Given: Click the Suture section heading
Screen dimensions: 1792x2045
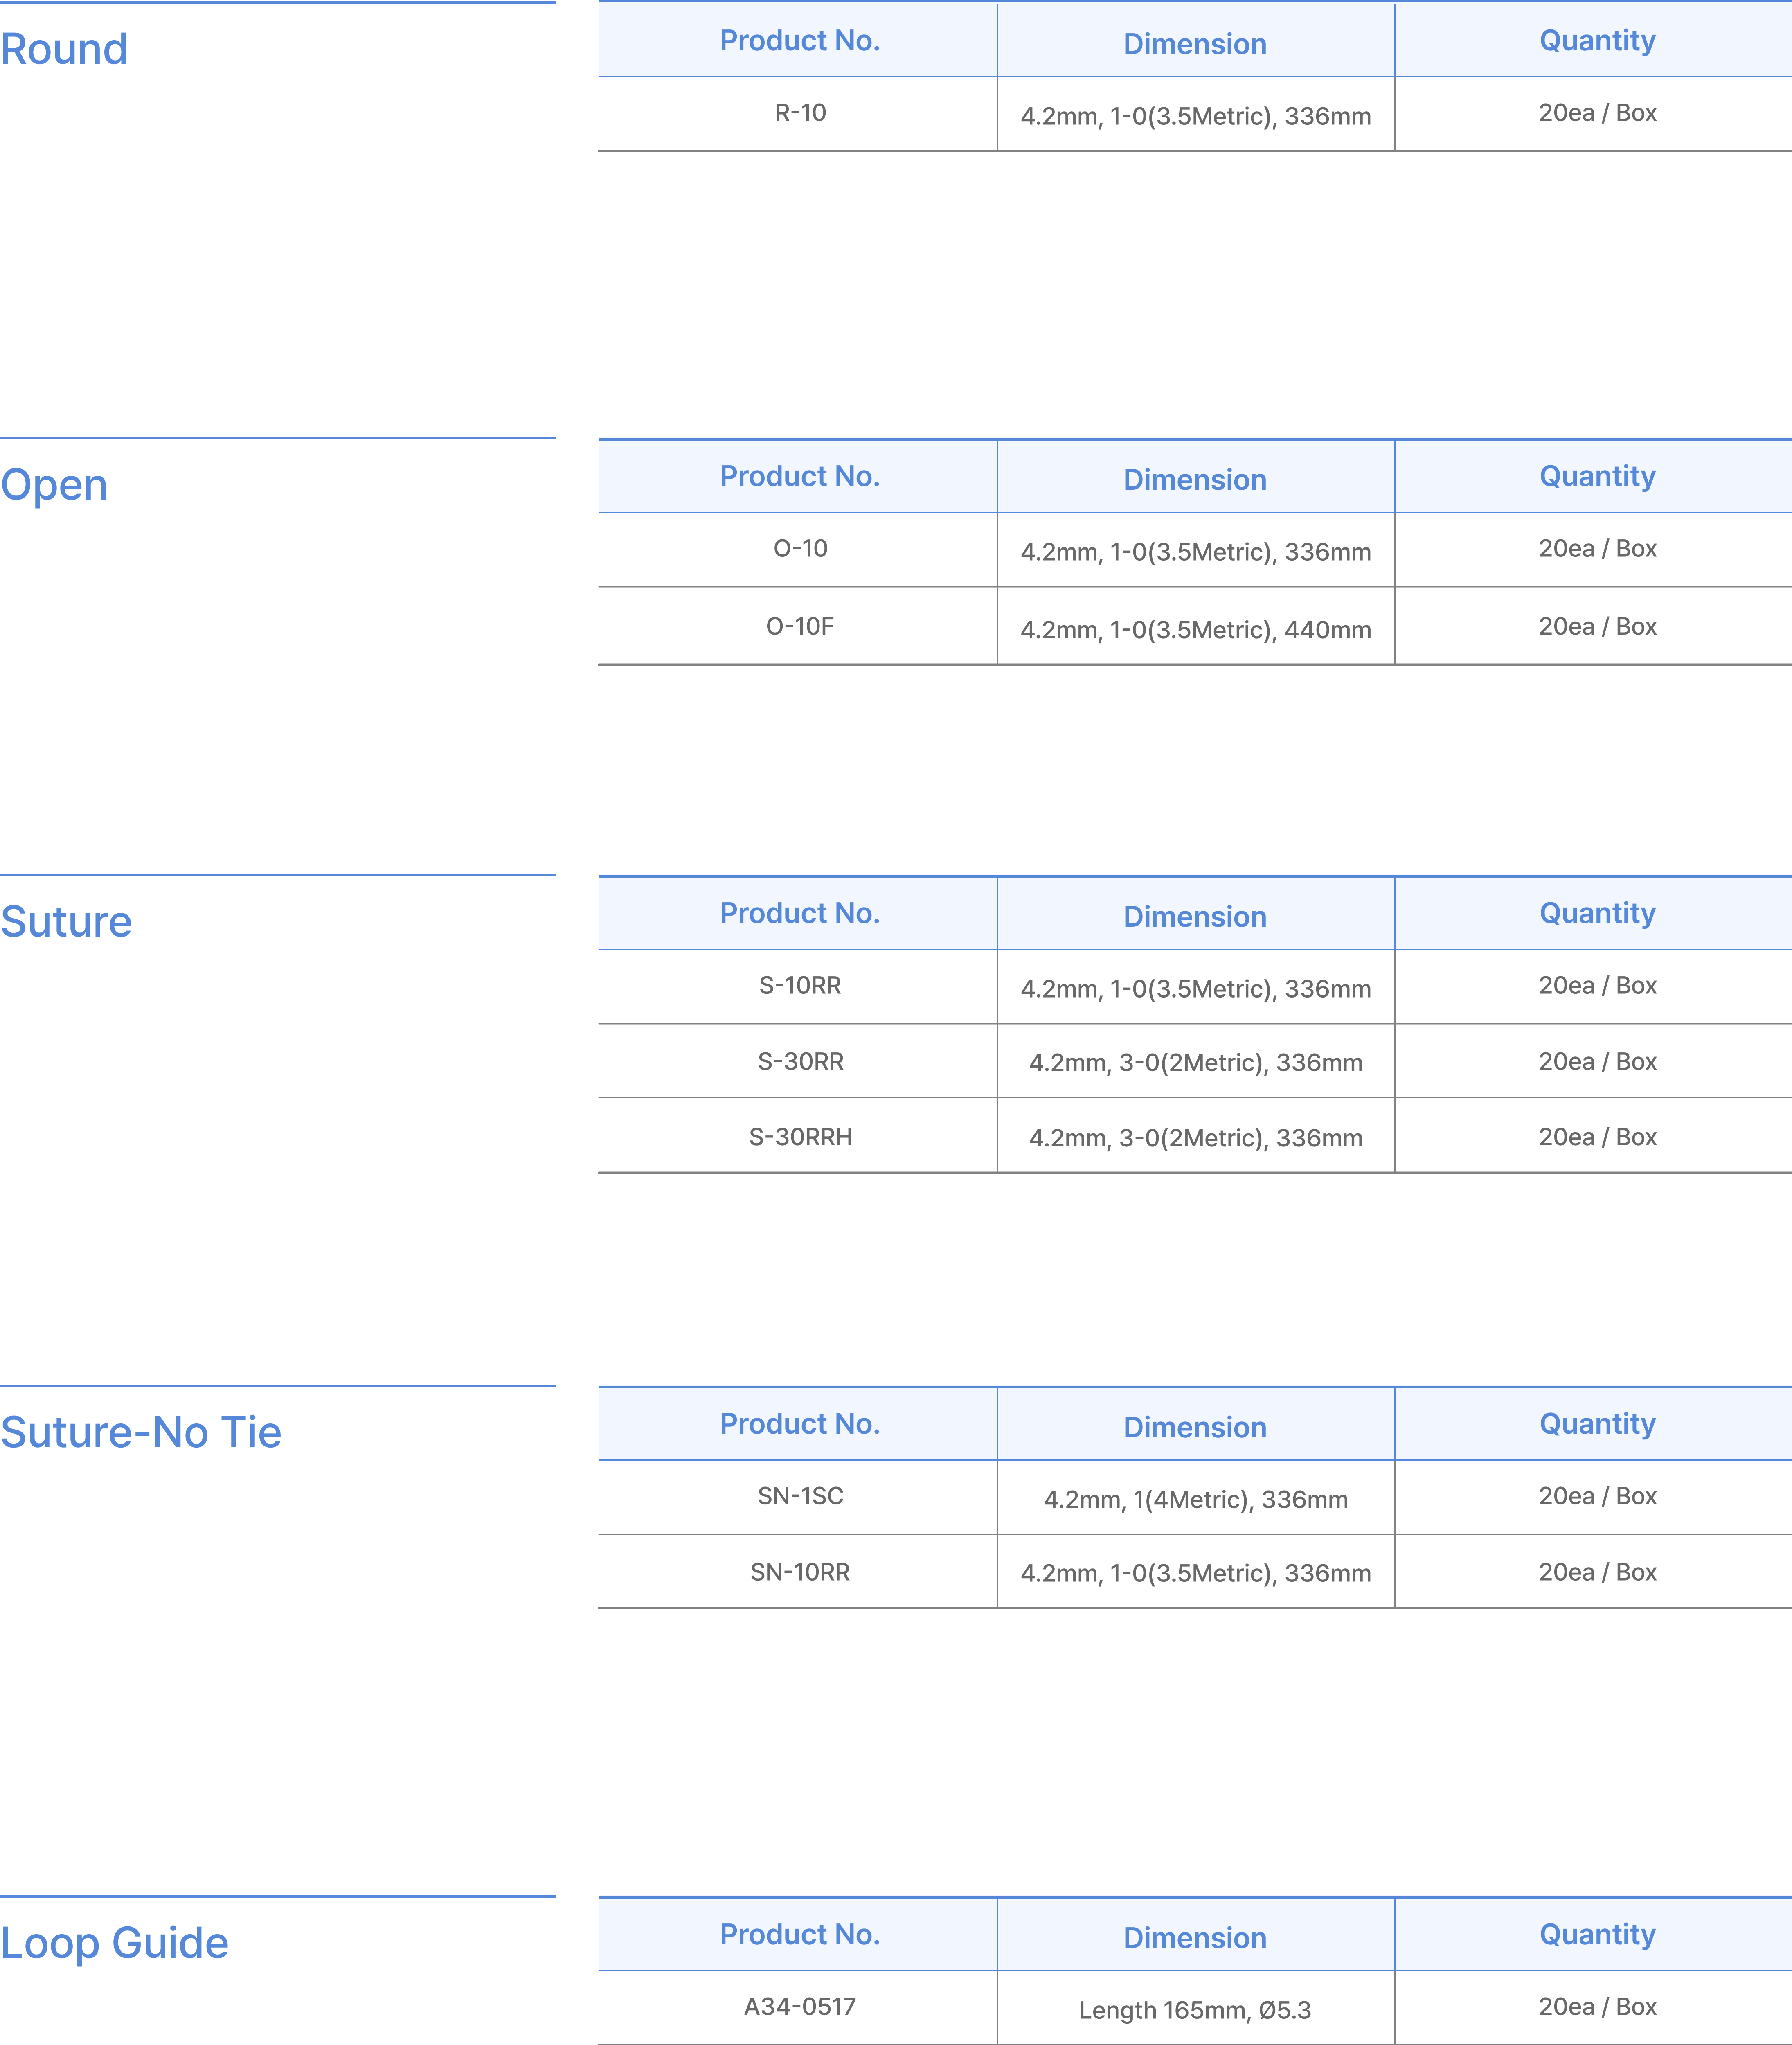Looking at the screenshot, I should tap(66, 922).
